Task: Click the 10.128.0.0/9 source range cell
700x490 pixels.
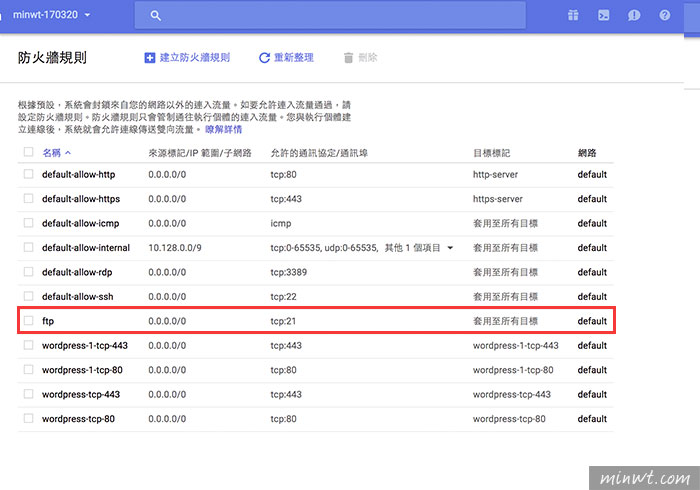Action: coord(175,248)
